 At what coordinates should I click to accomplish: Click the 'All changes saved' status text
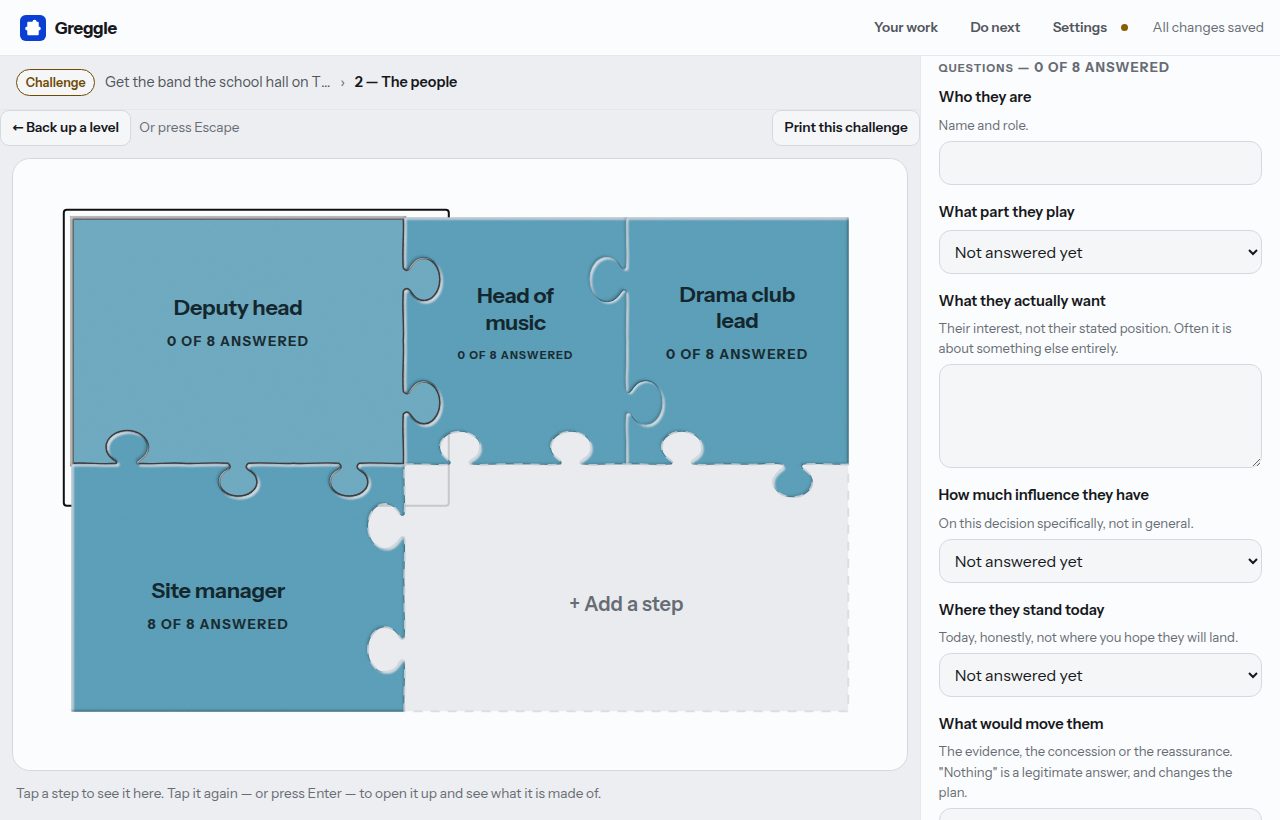[1208, 27]
